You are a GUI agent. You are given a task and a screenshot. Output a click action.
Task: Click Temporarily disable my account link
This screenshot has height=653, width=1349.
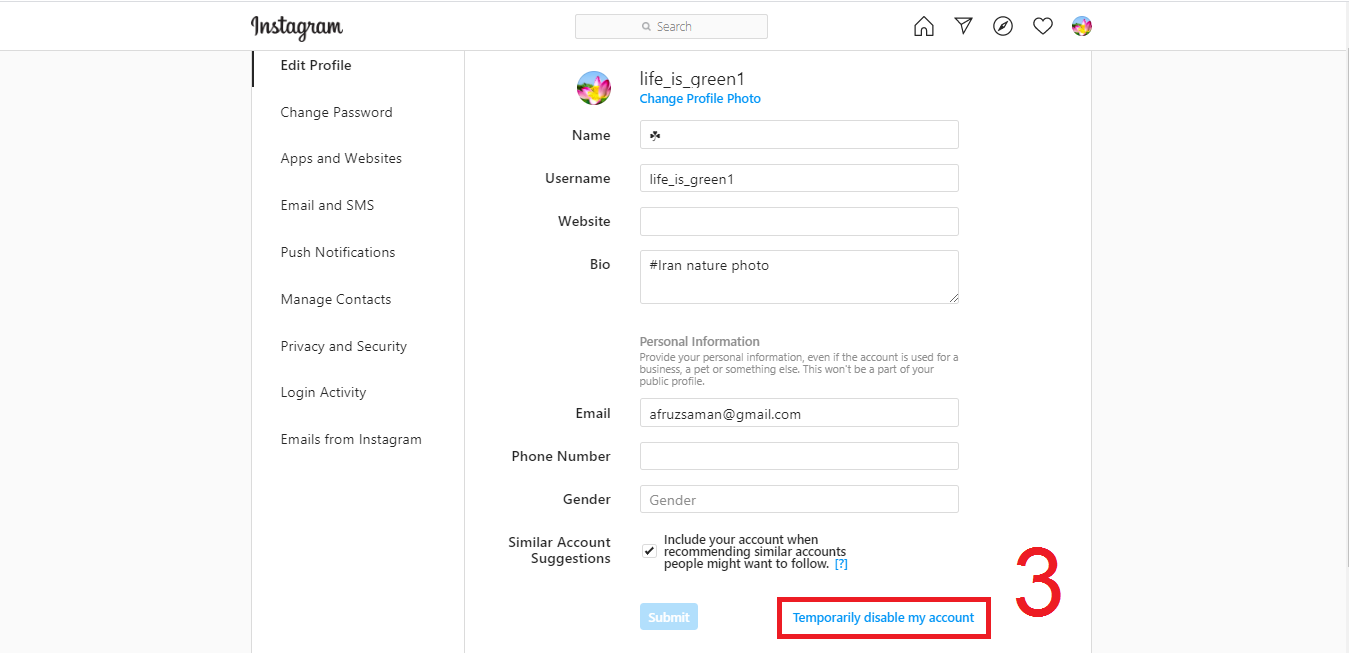883,618
